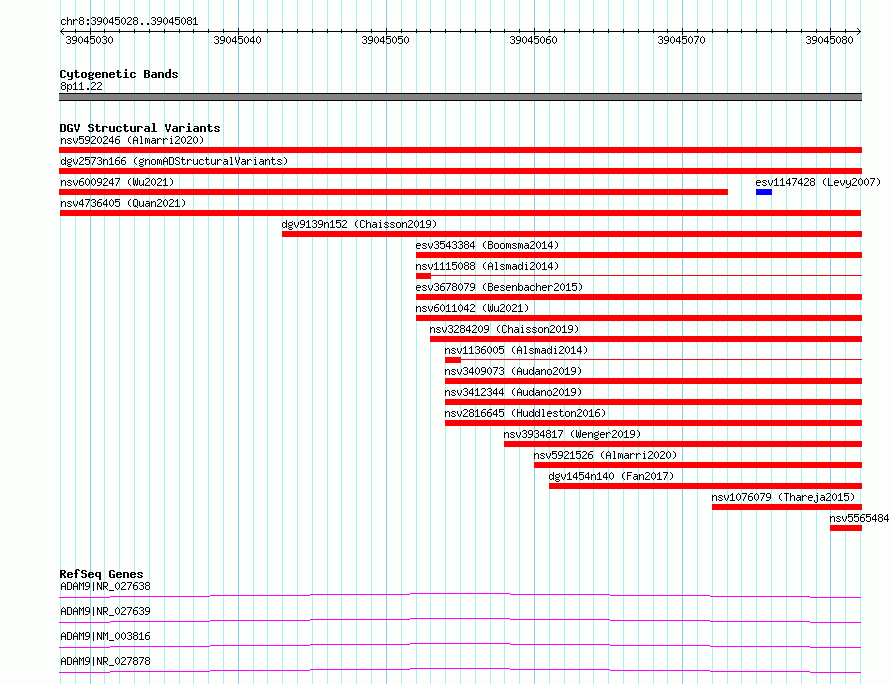Click the short red bar under nsv5565484
Screen dimensions: 890x684
point(846,528)
